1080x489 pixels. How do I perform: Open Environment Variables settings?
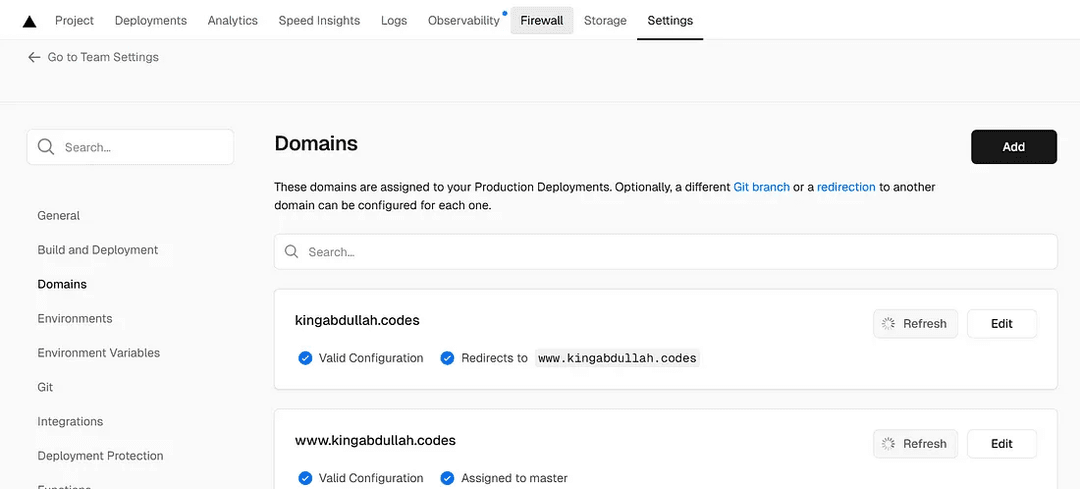click(x=98, y=353)
